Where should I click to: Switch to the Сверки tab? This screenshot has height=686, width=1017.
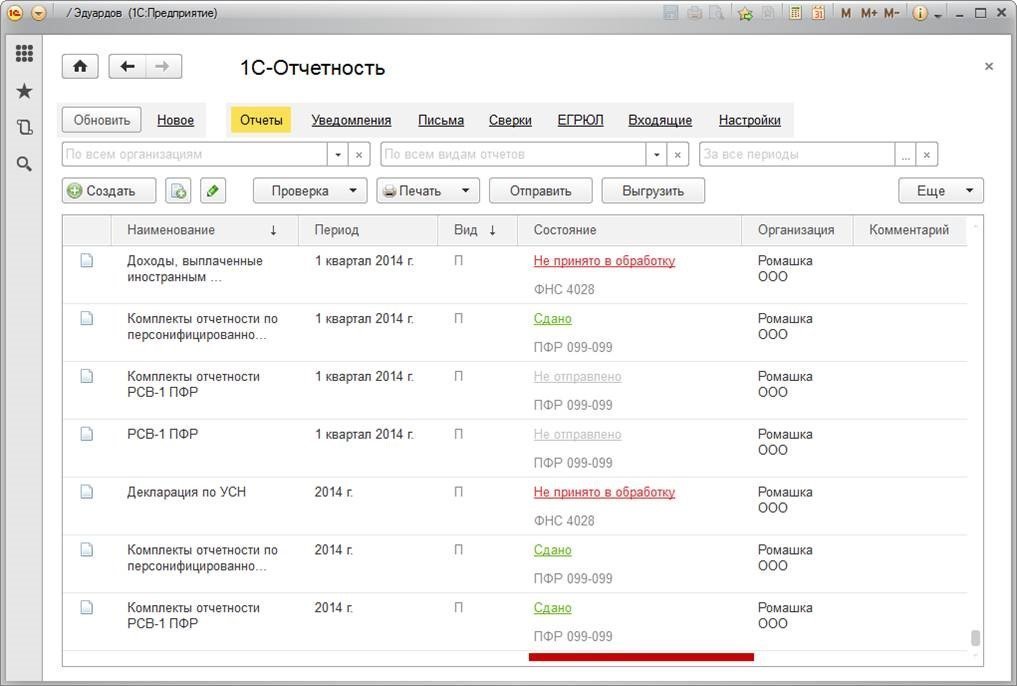tap(510, 120)
